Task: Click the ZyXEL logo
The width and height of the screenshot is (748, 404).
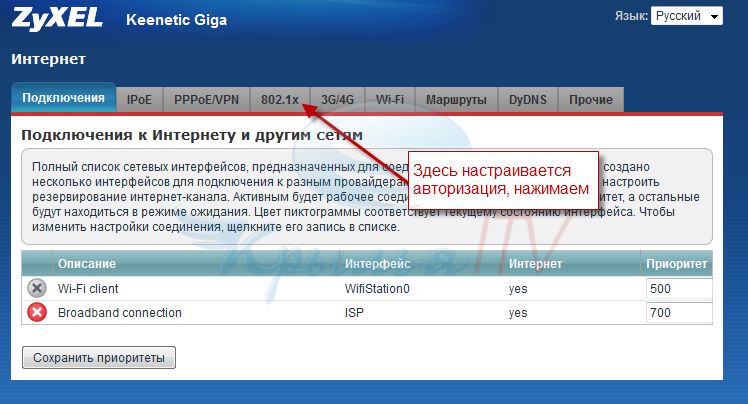Action: 57,20
